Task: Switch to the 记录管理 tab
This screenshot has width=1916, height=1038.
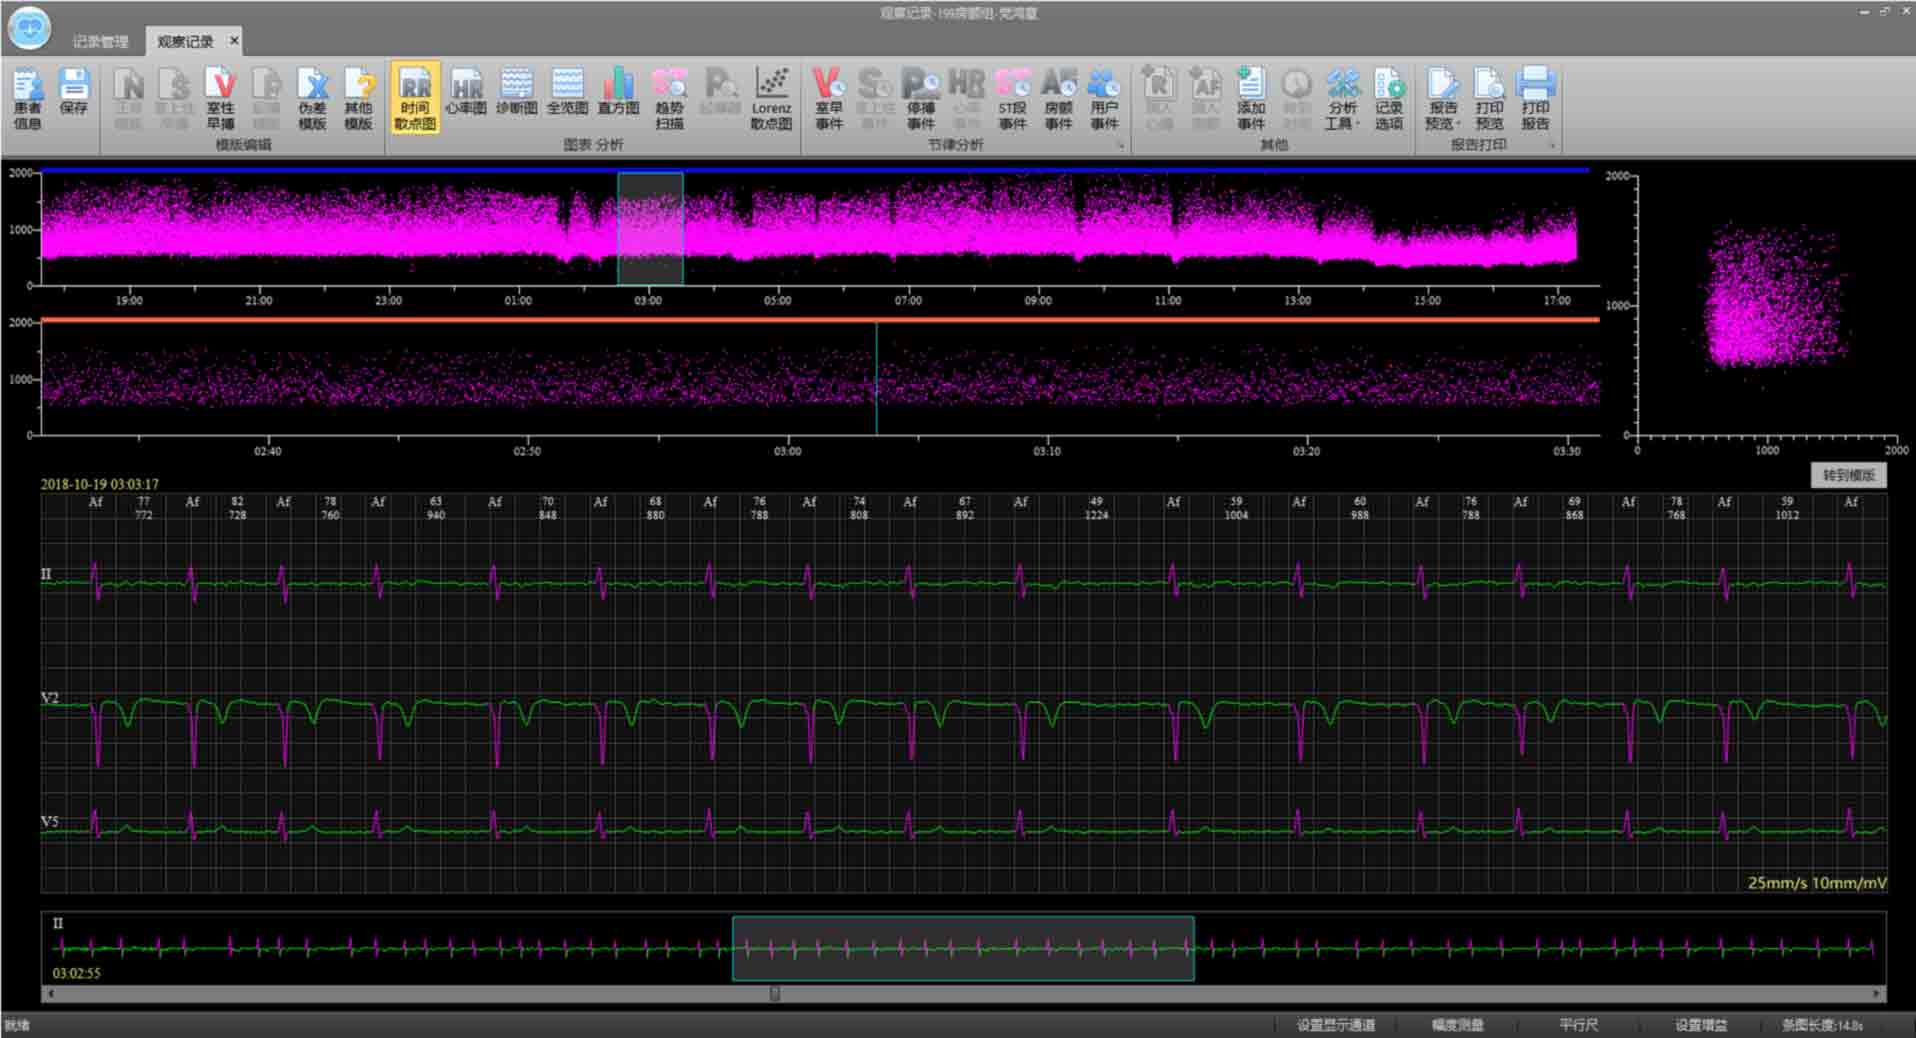Action: [100, 41]
